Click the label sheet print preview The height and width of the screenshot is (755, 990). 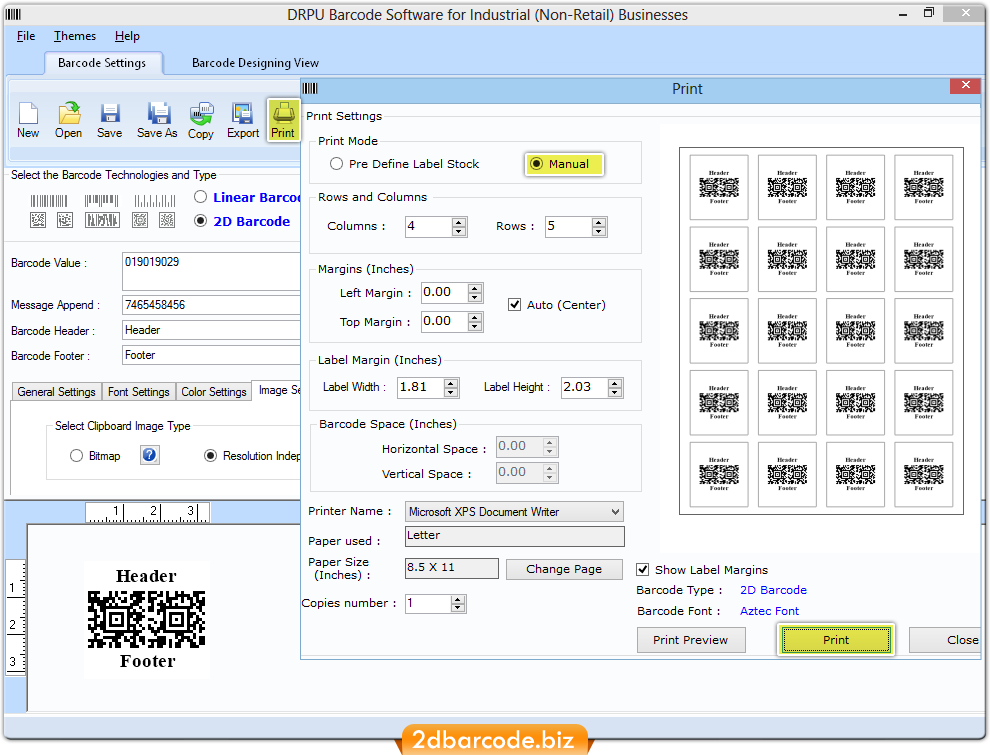821,331
